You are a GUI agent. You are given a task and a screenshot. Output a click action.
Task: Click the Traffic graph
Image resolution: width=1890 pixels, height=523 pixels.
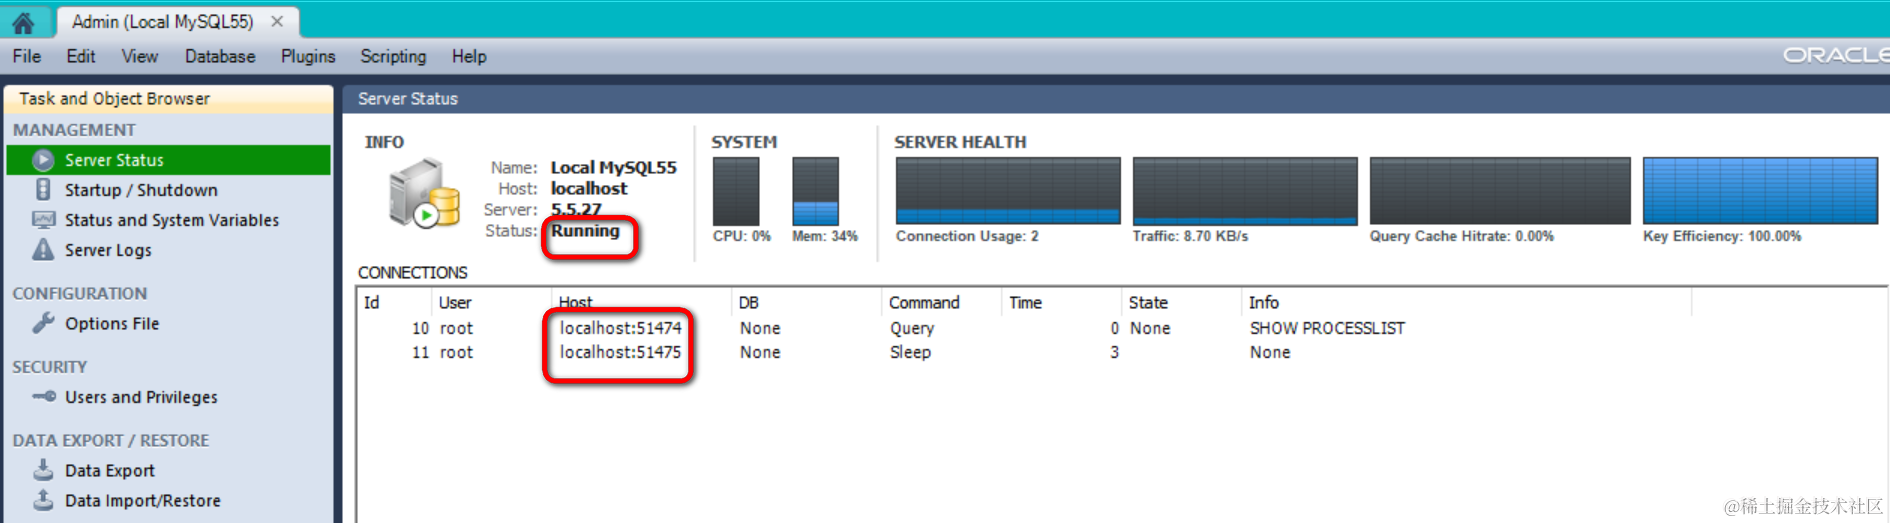click(1245, 190)
